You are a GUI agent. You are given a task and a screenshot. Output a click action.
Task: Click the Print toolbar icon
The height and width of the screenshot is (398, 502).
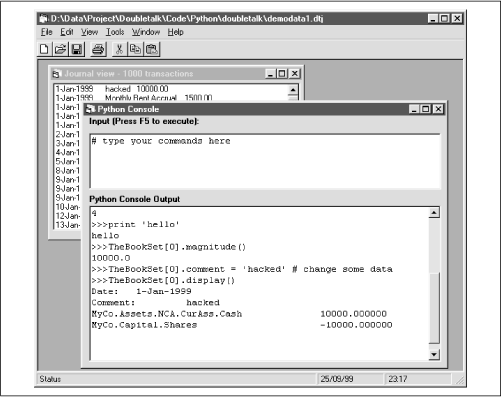pyautogui.click(x=98, y=49)
